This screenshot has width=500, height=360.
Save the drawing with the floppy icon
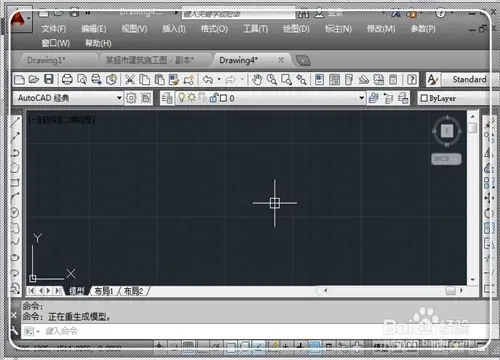coord(49,80)
